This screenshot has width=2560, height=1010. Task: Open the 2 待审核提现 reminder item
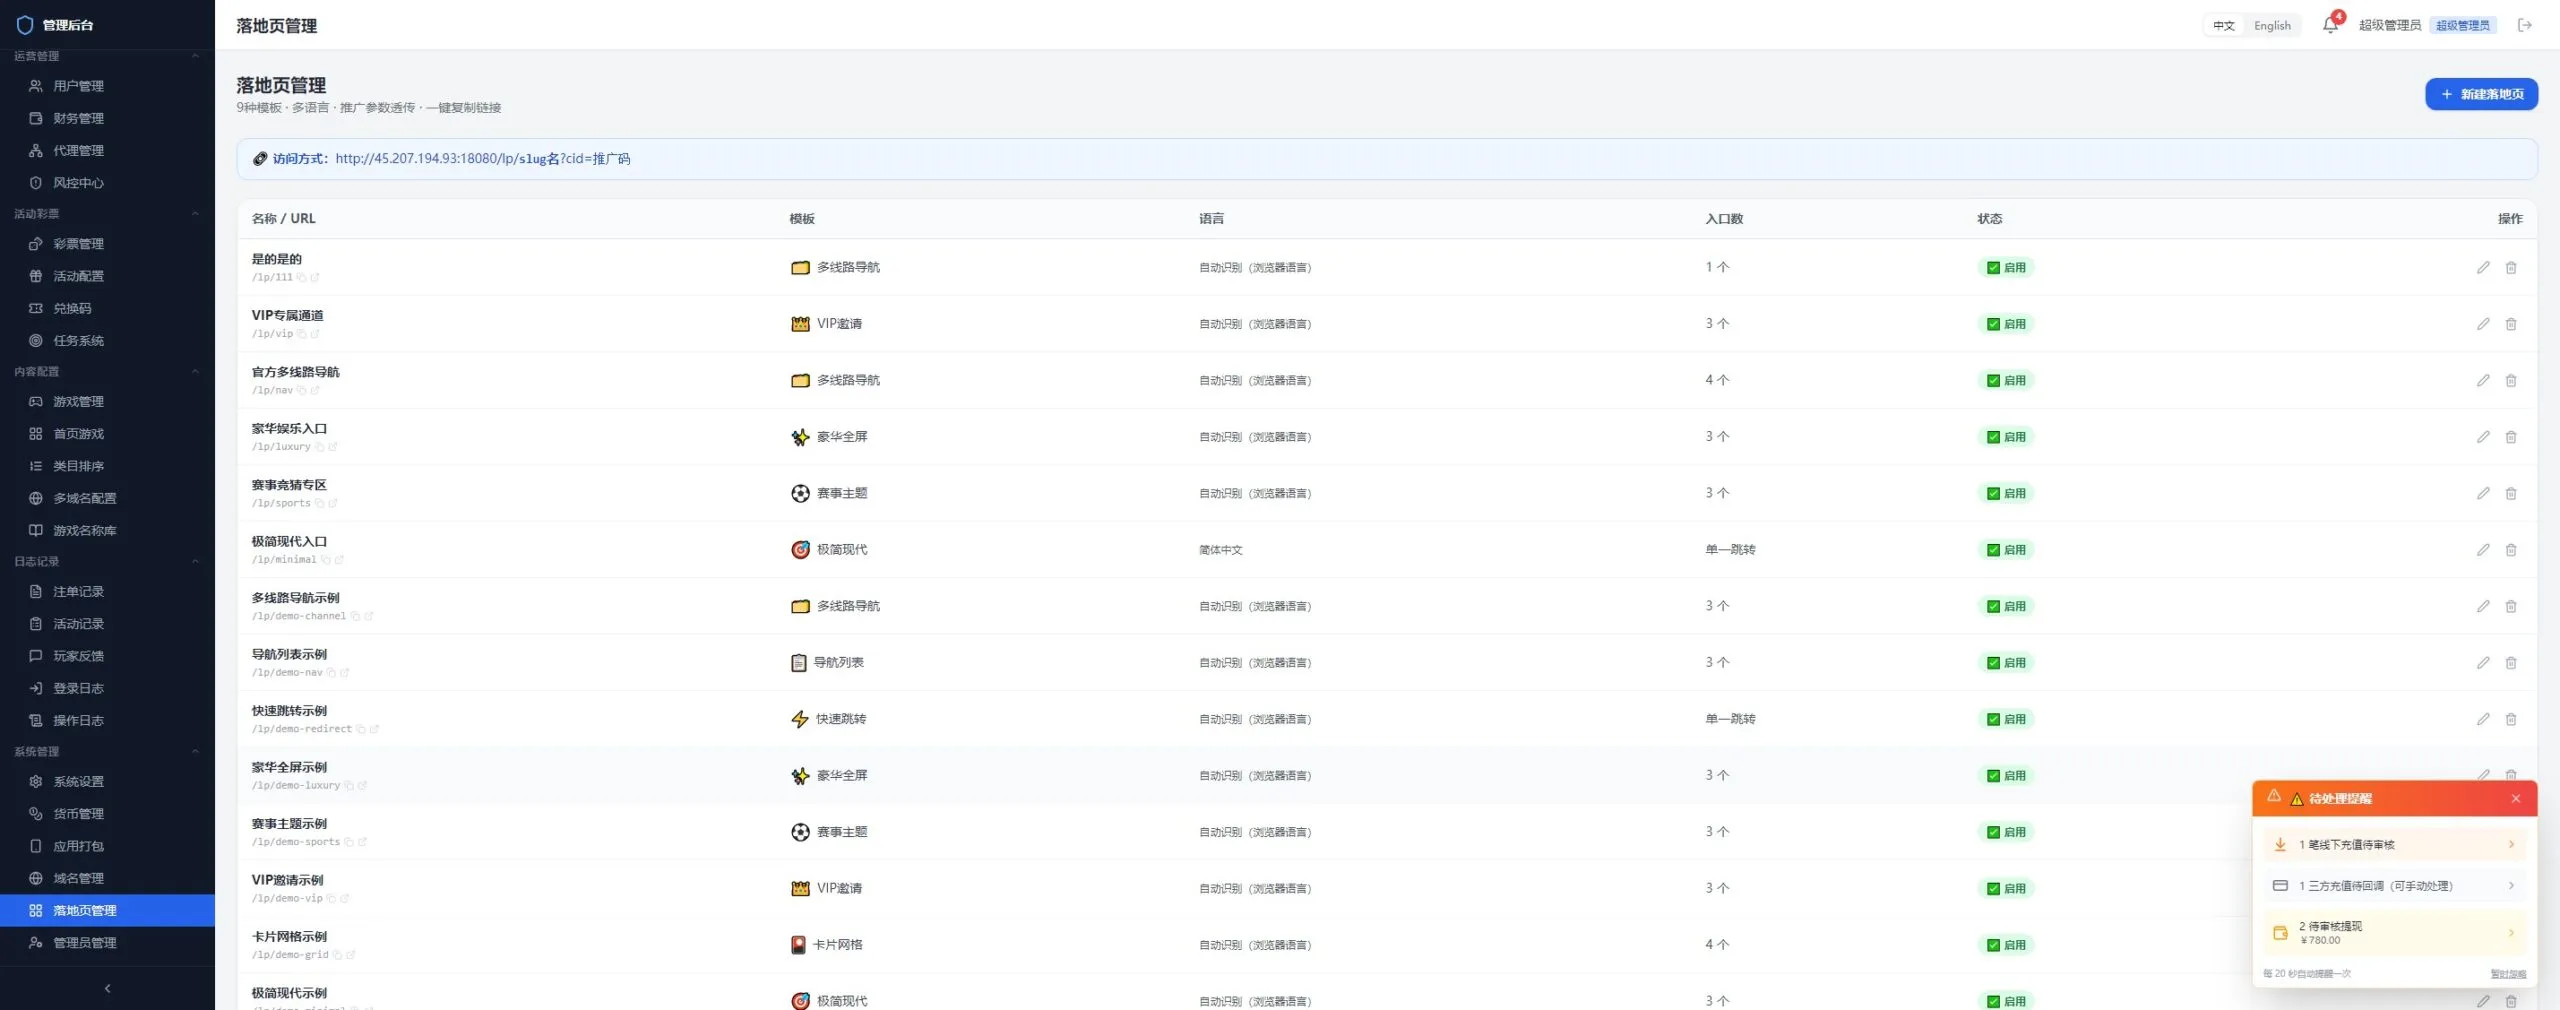point(2394,932)
